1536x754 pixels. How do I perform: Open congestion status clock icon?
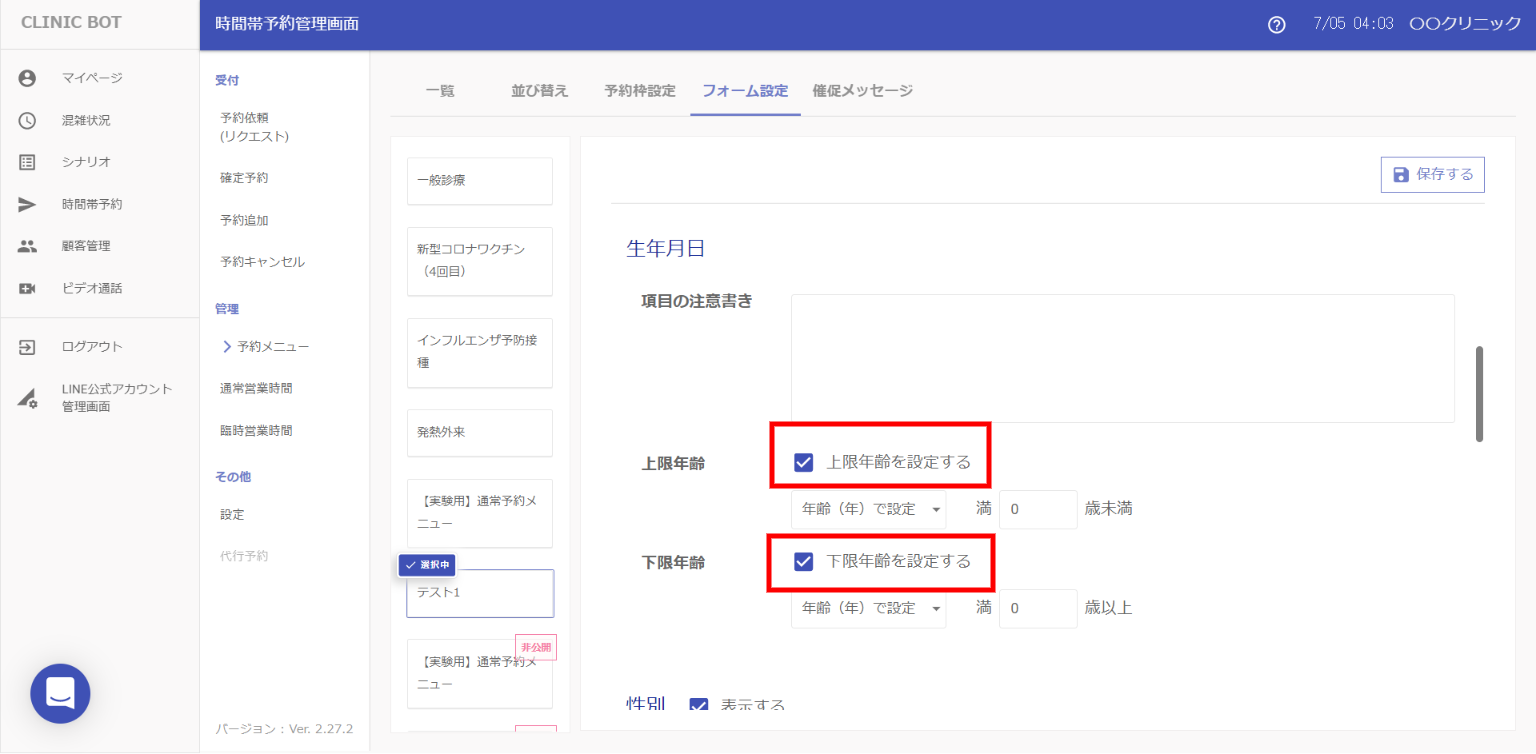pos(27,120)
